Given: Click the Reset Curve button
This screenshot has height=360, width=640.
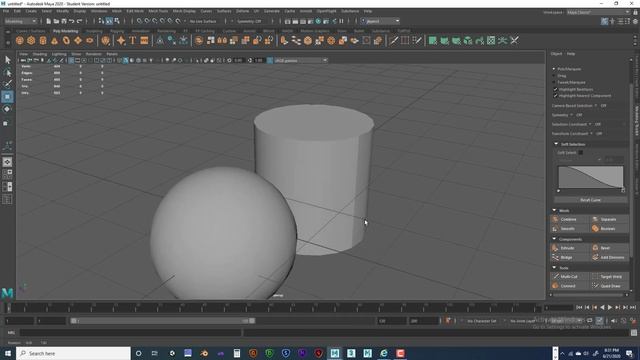Looking at the screenshot, I should 591,200.
